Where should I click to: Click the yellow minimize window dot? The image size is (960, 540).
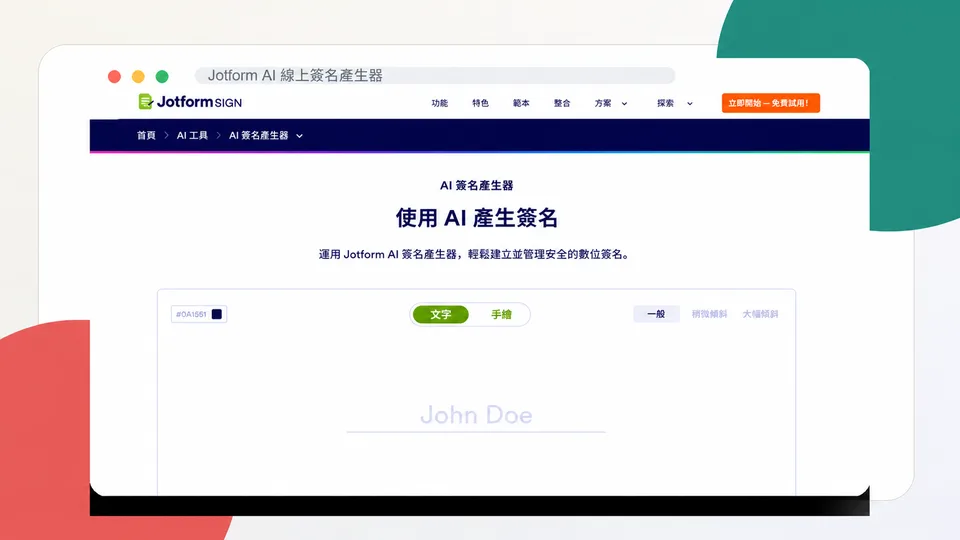point(138,77)
